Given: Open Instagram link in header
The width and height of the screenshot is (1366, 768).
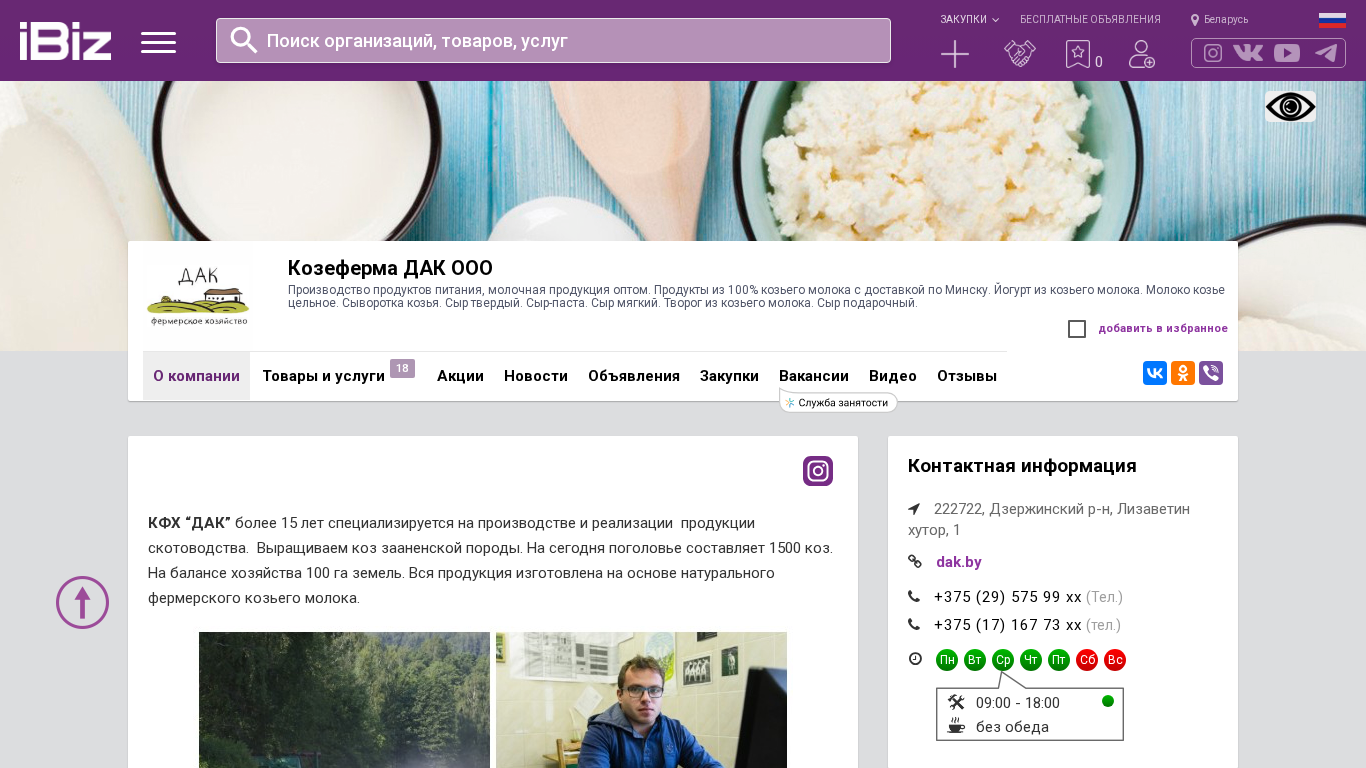Looking at the screenshot, I should tap(1213, 53).
